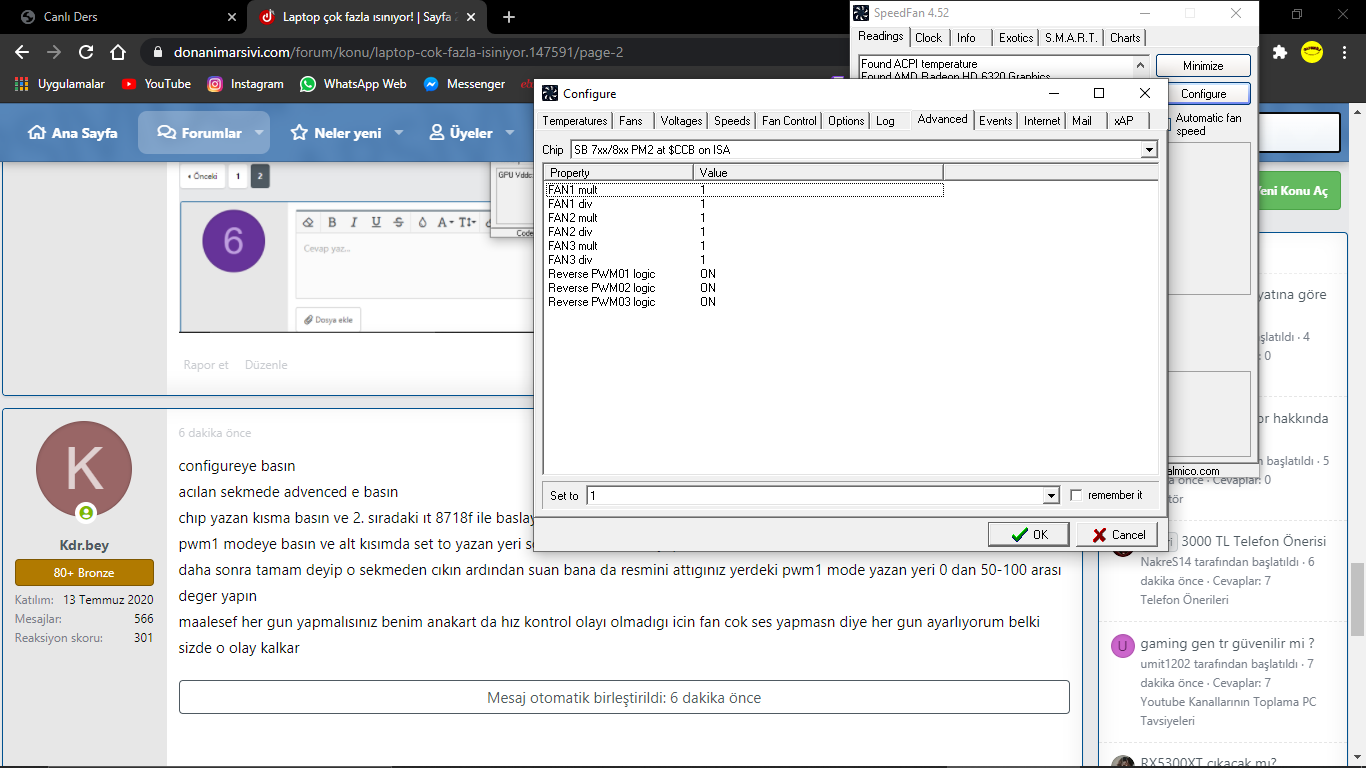Image resolution: width=1366 pixels, height=768 pixels.
Task: Click SpeedFan Minimize button
Action: pos(1203,66)
